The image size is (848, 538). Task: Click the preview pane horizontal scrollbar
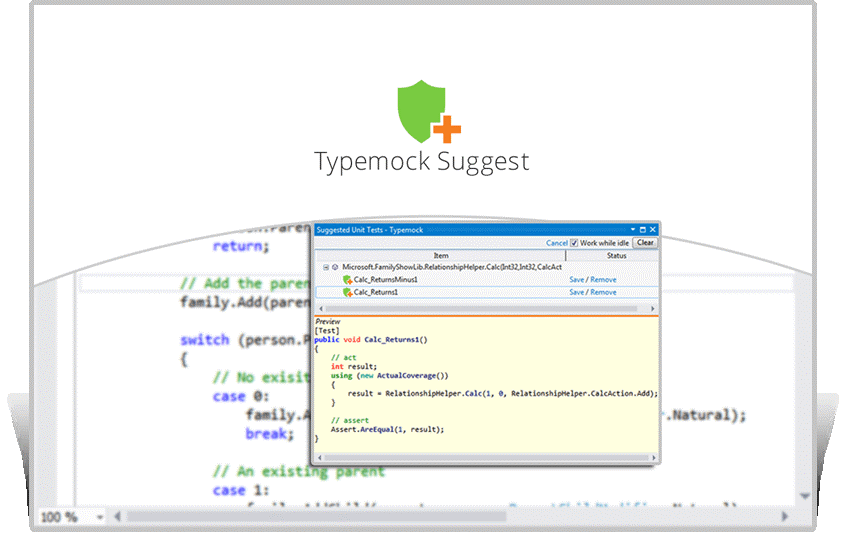pyautogui.click(x=486, y=458)
